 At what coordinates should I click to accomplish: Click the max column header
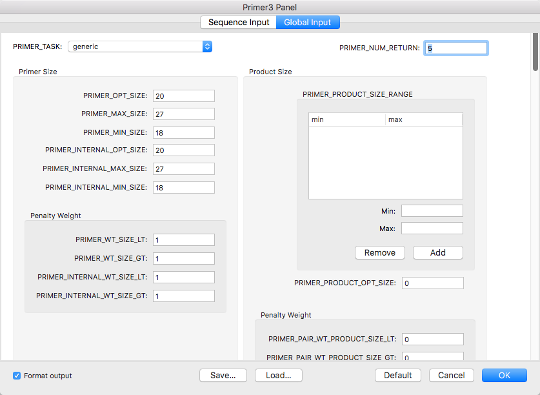[424, 119]
